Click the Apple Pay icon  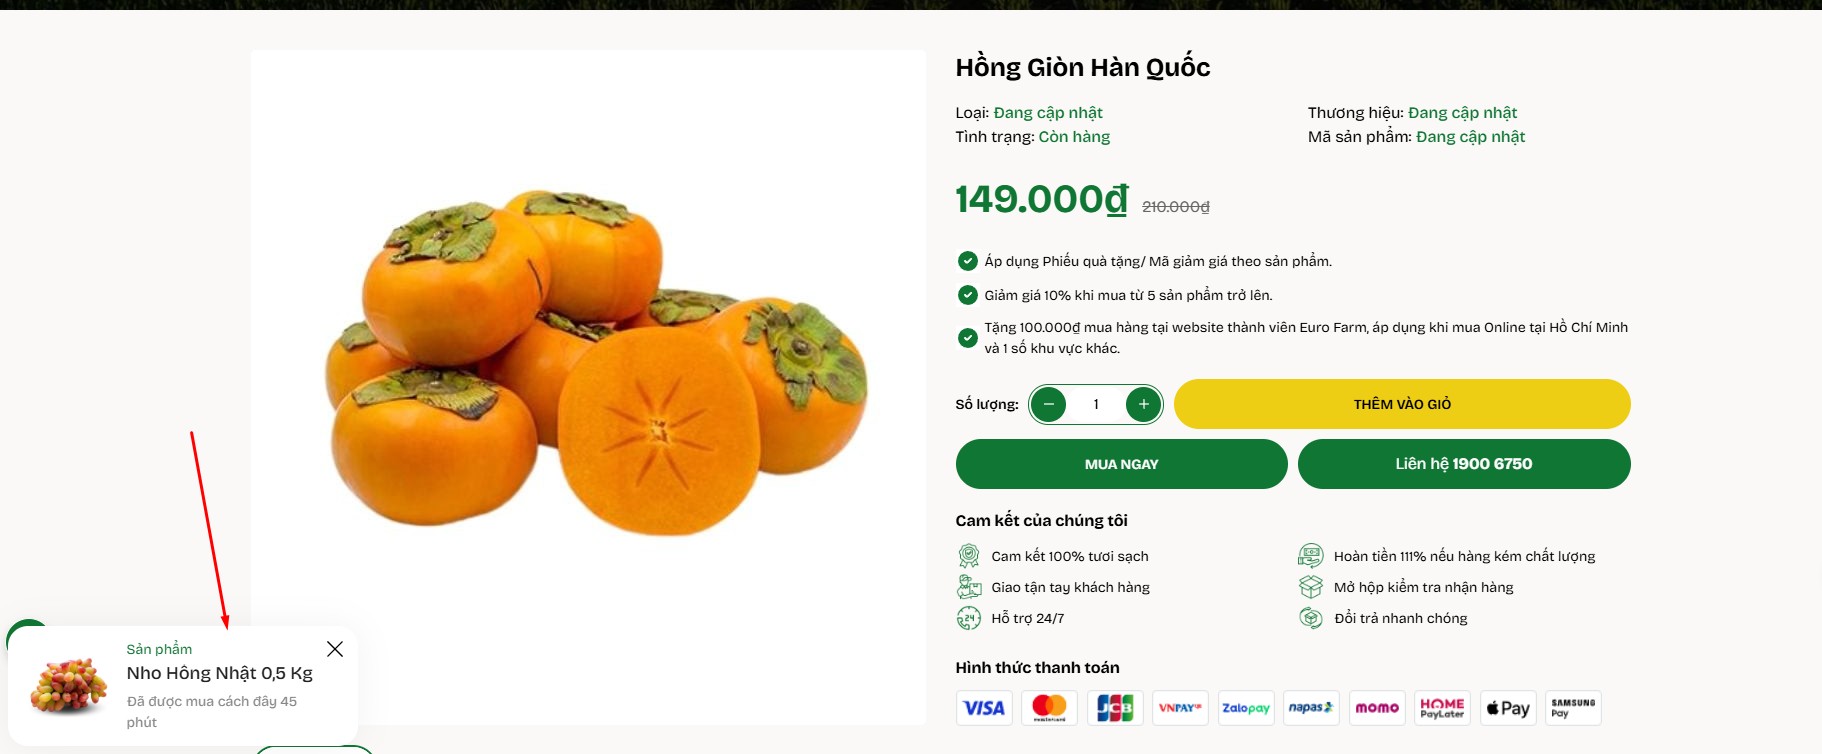[1508, 708]
